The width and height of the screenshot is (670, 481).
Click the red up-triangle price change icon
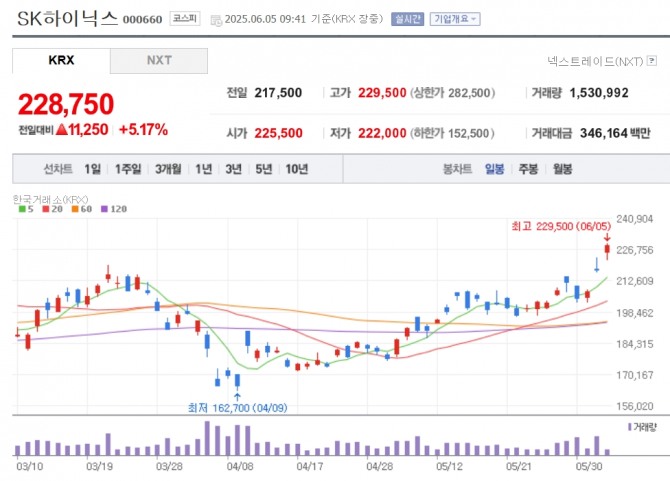click(62, 130)
